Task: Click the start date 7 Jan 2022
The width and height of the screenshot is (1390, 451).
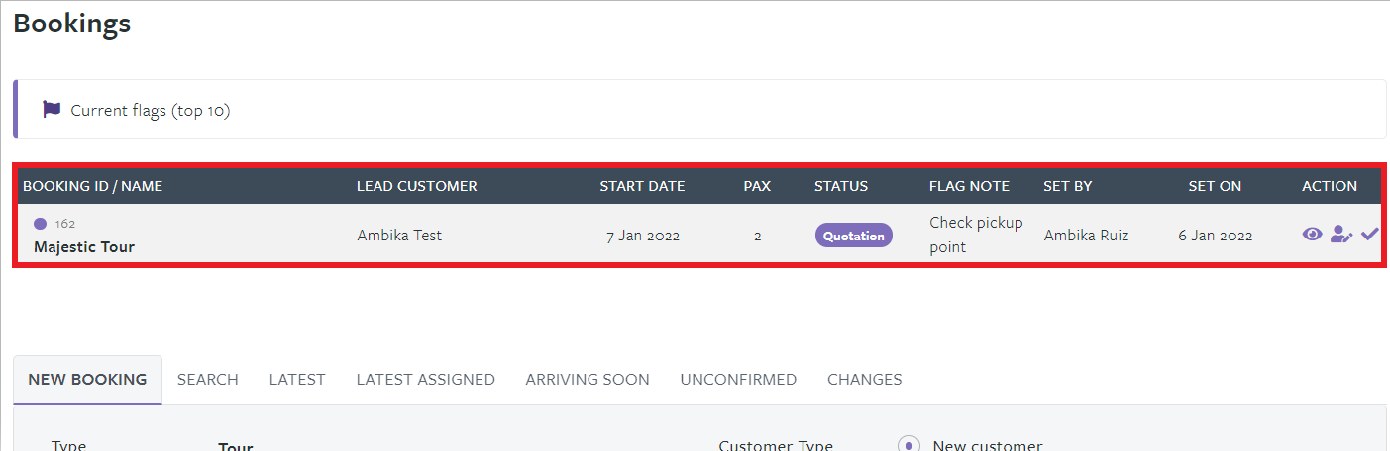Action: 643,236
